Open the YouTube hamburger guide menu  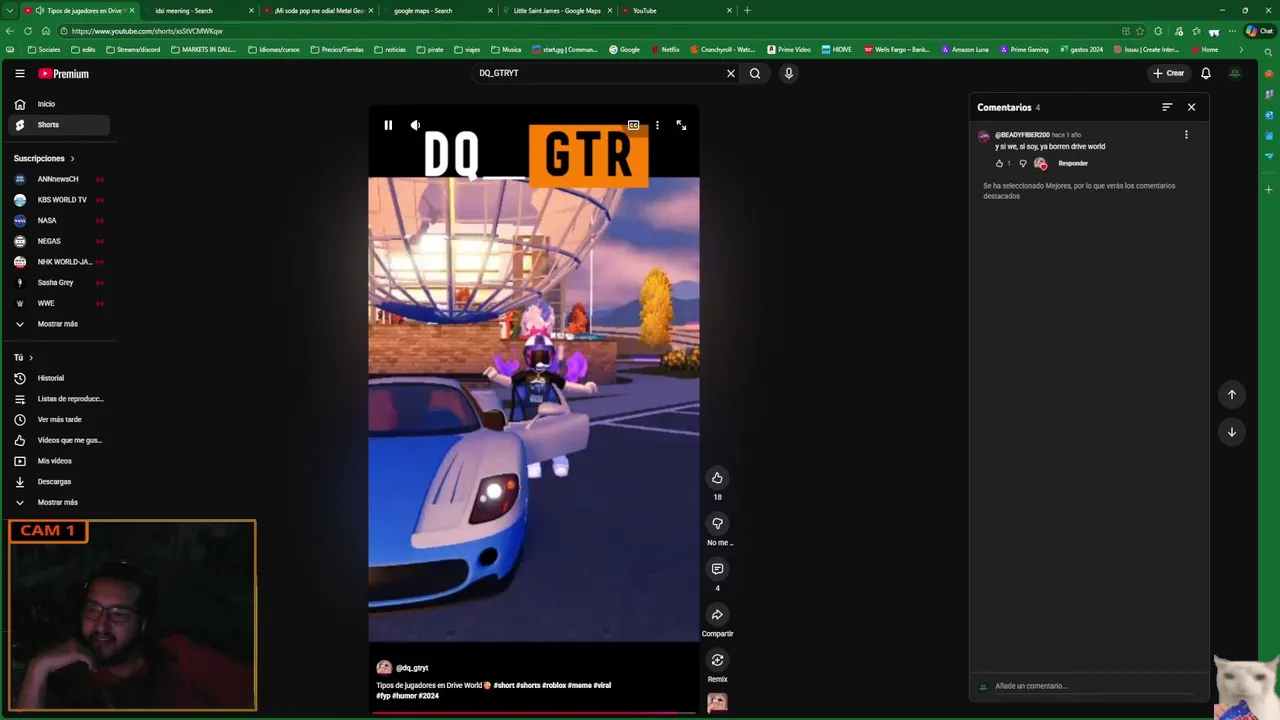19,73
